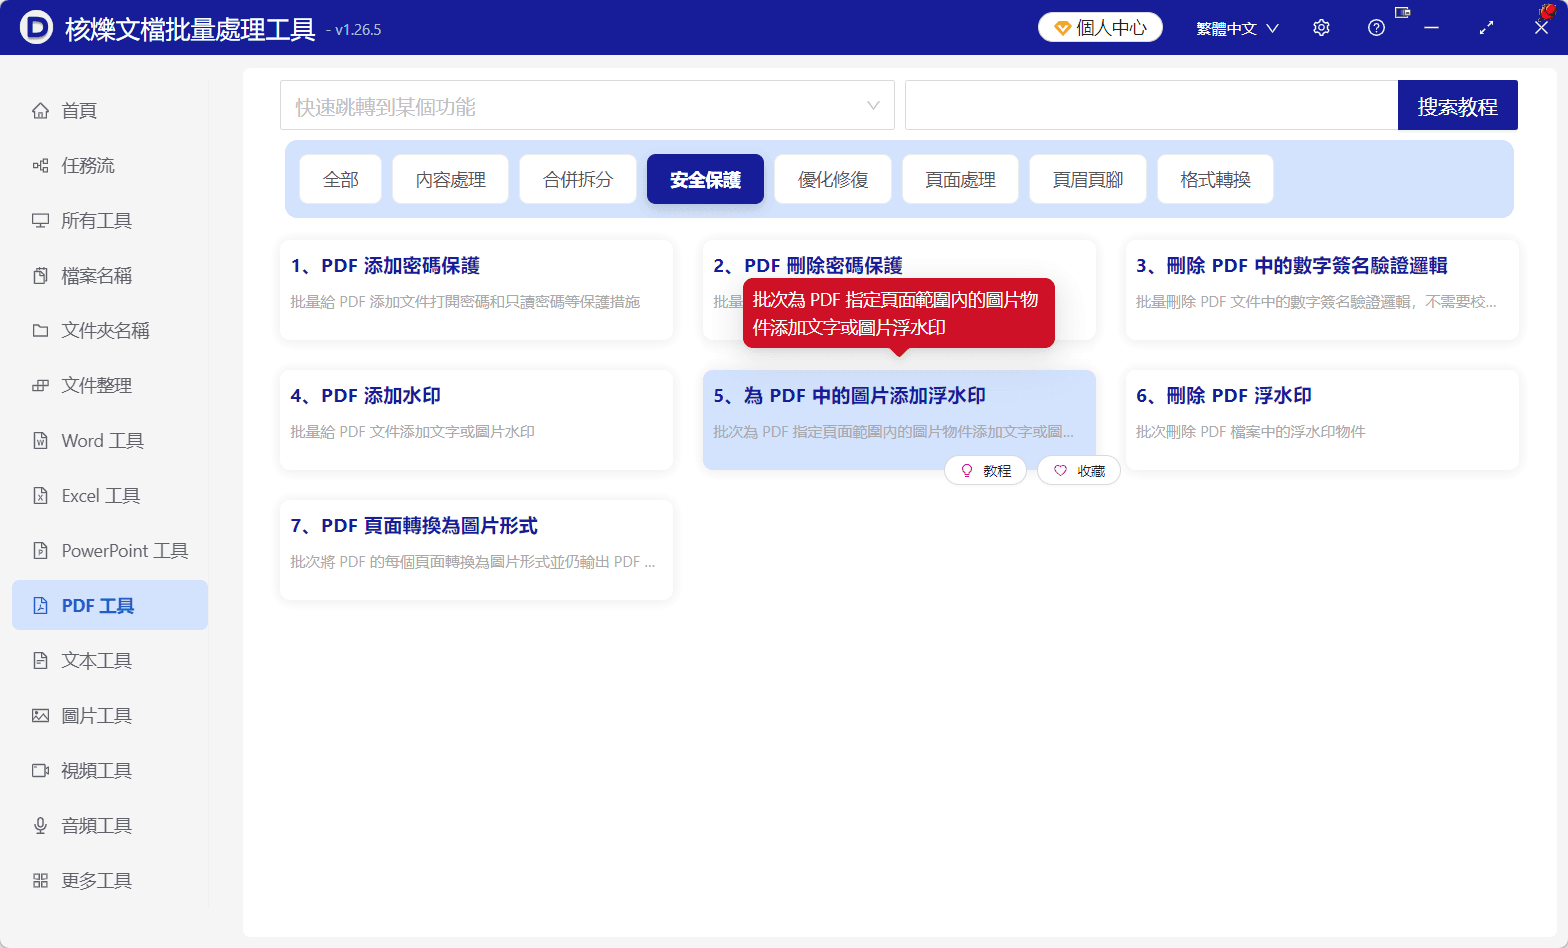Click the diamond icon in 個人中心
Viewport: 1568px width, 948px height.
tap(1062, 28)
